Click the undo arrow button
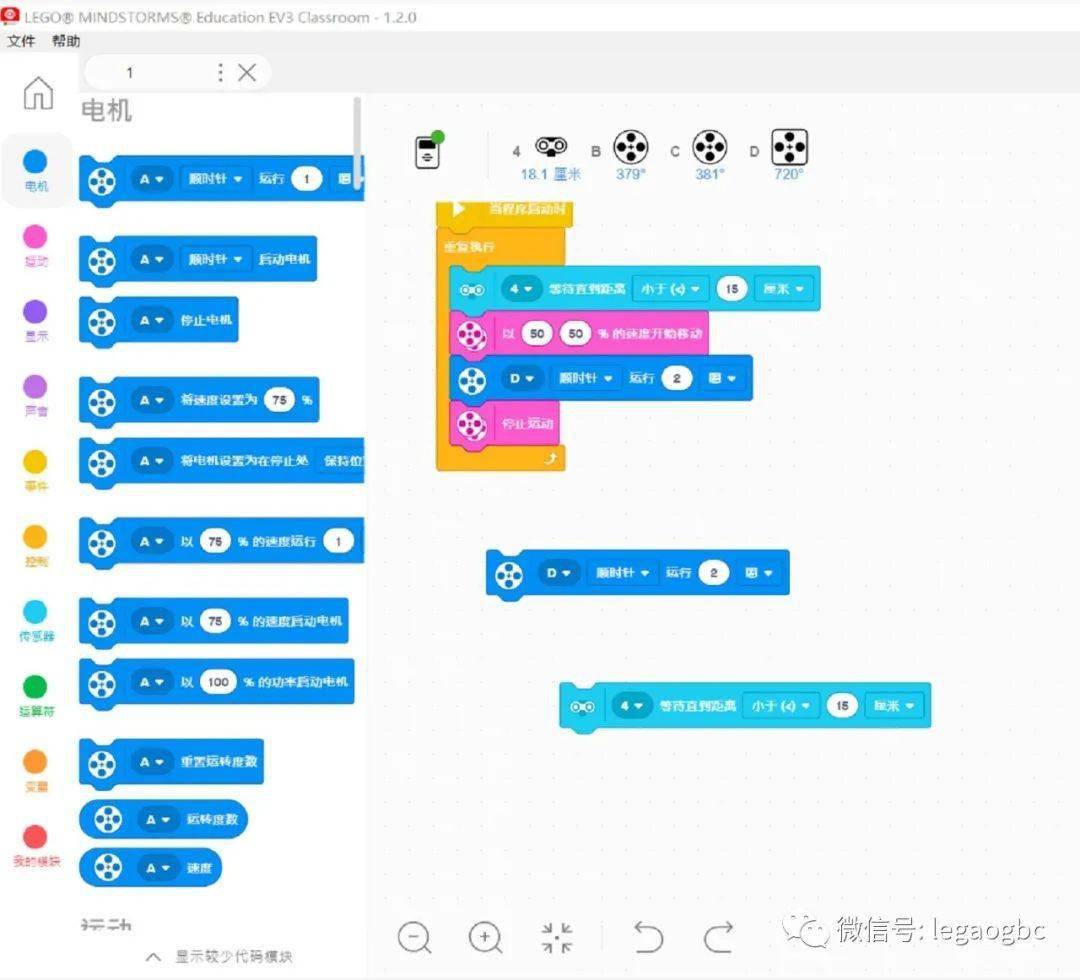The height and width of the screenshot is (980, 1080). coord(650,937)
